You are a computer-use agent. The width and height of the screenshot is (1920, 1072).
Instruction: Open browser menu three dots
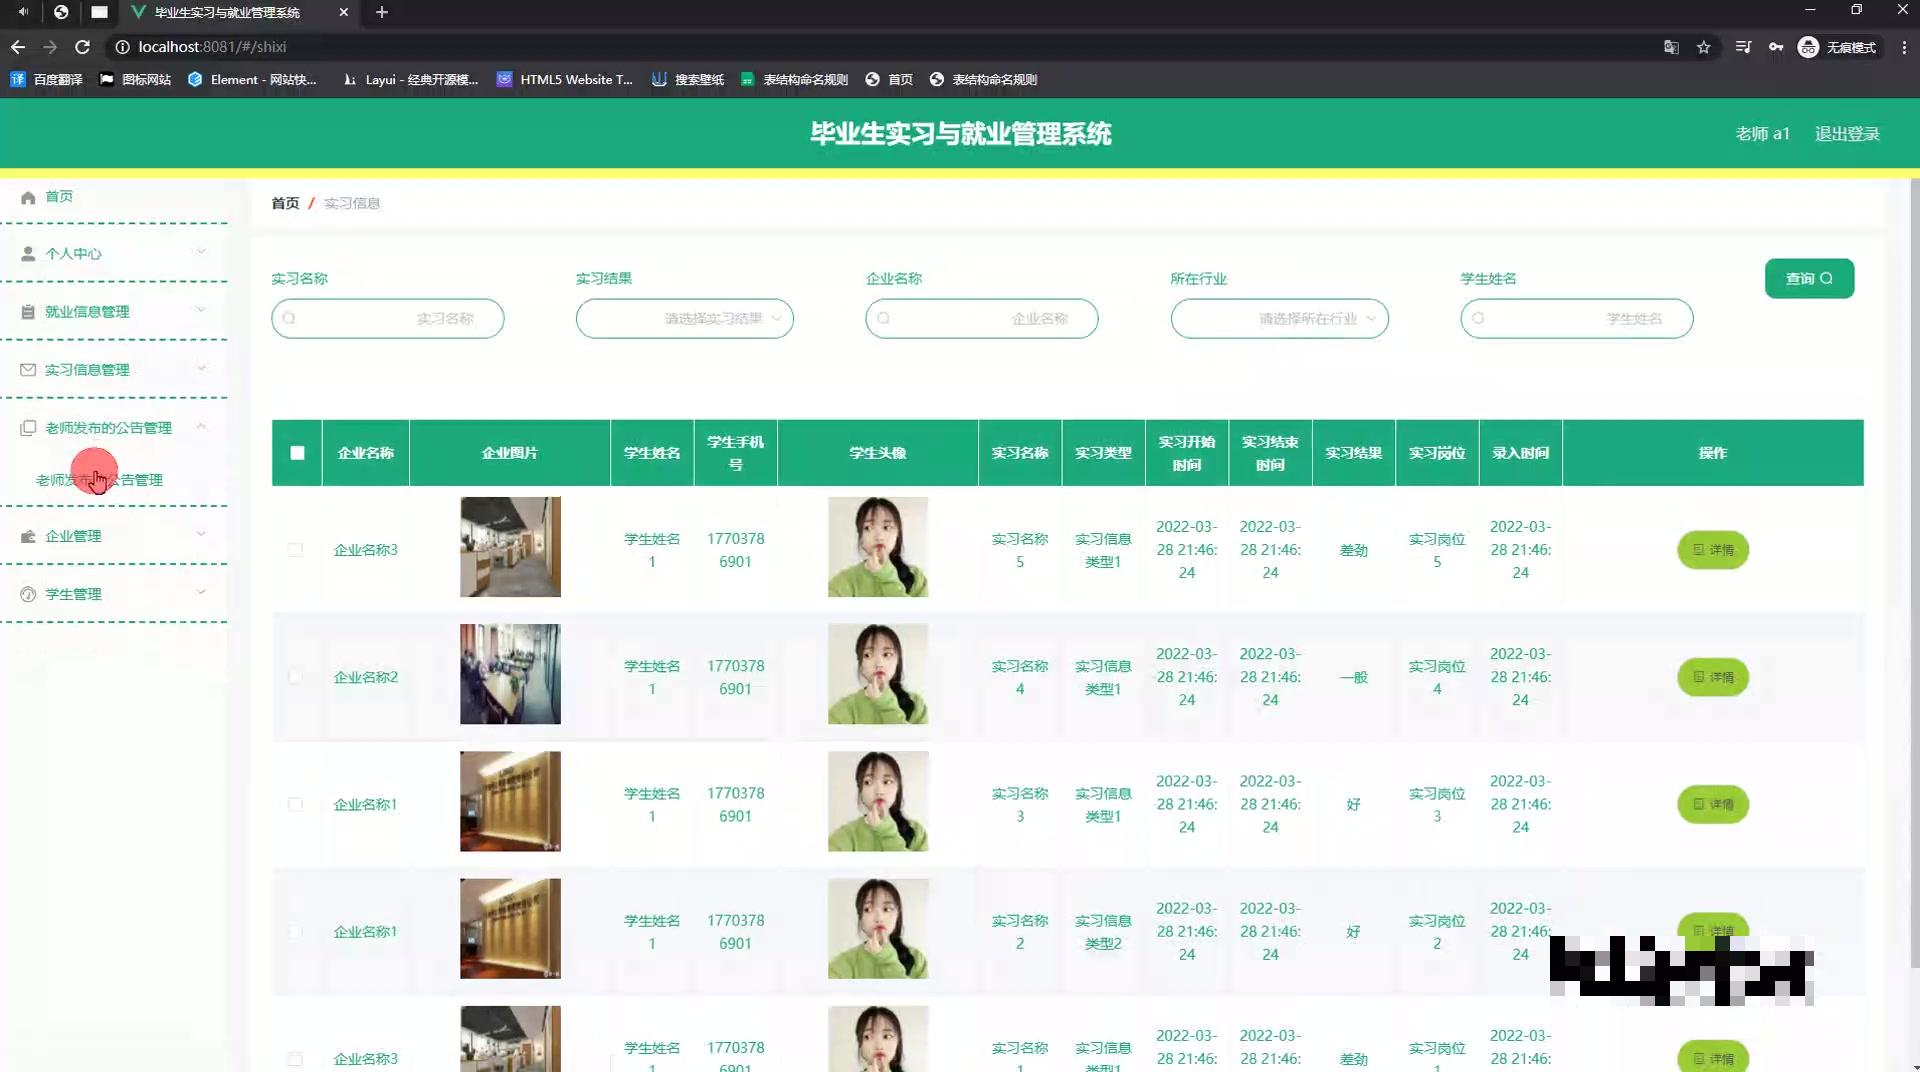pyautogui.click(x=1904, y=47)
